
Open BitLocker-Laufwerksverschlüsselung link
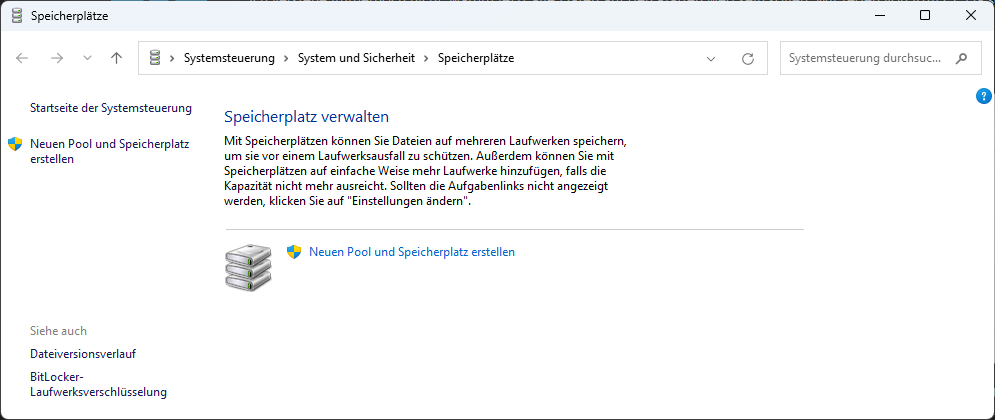point(98,384)
